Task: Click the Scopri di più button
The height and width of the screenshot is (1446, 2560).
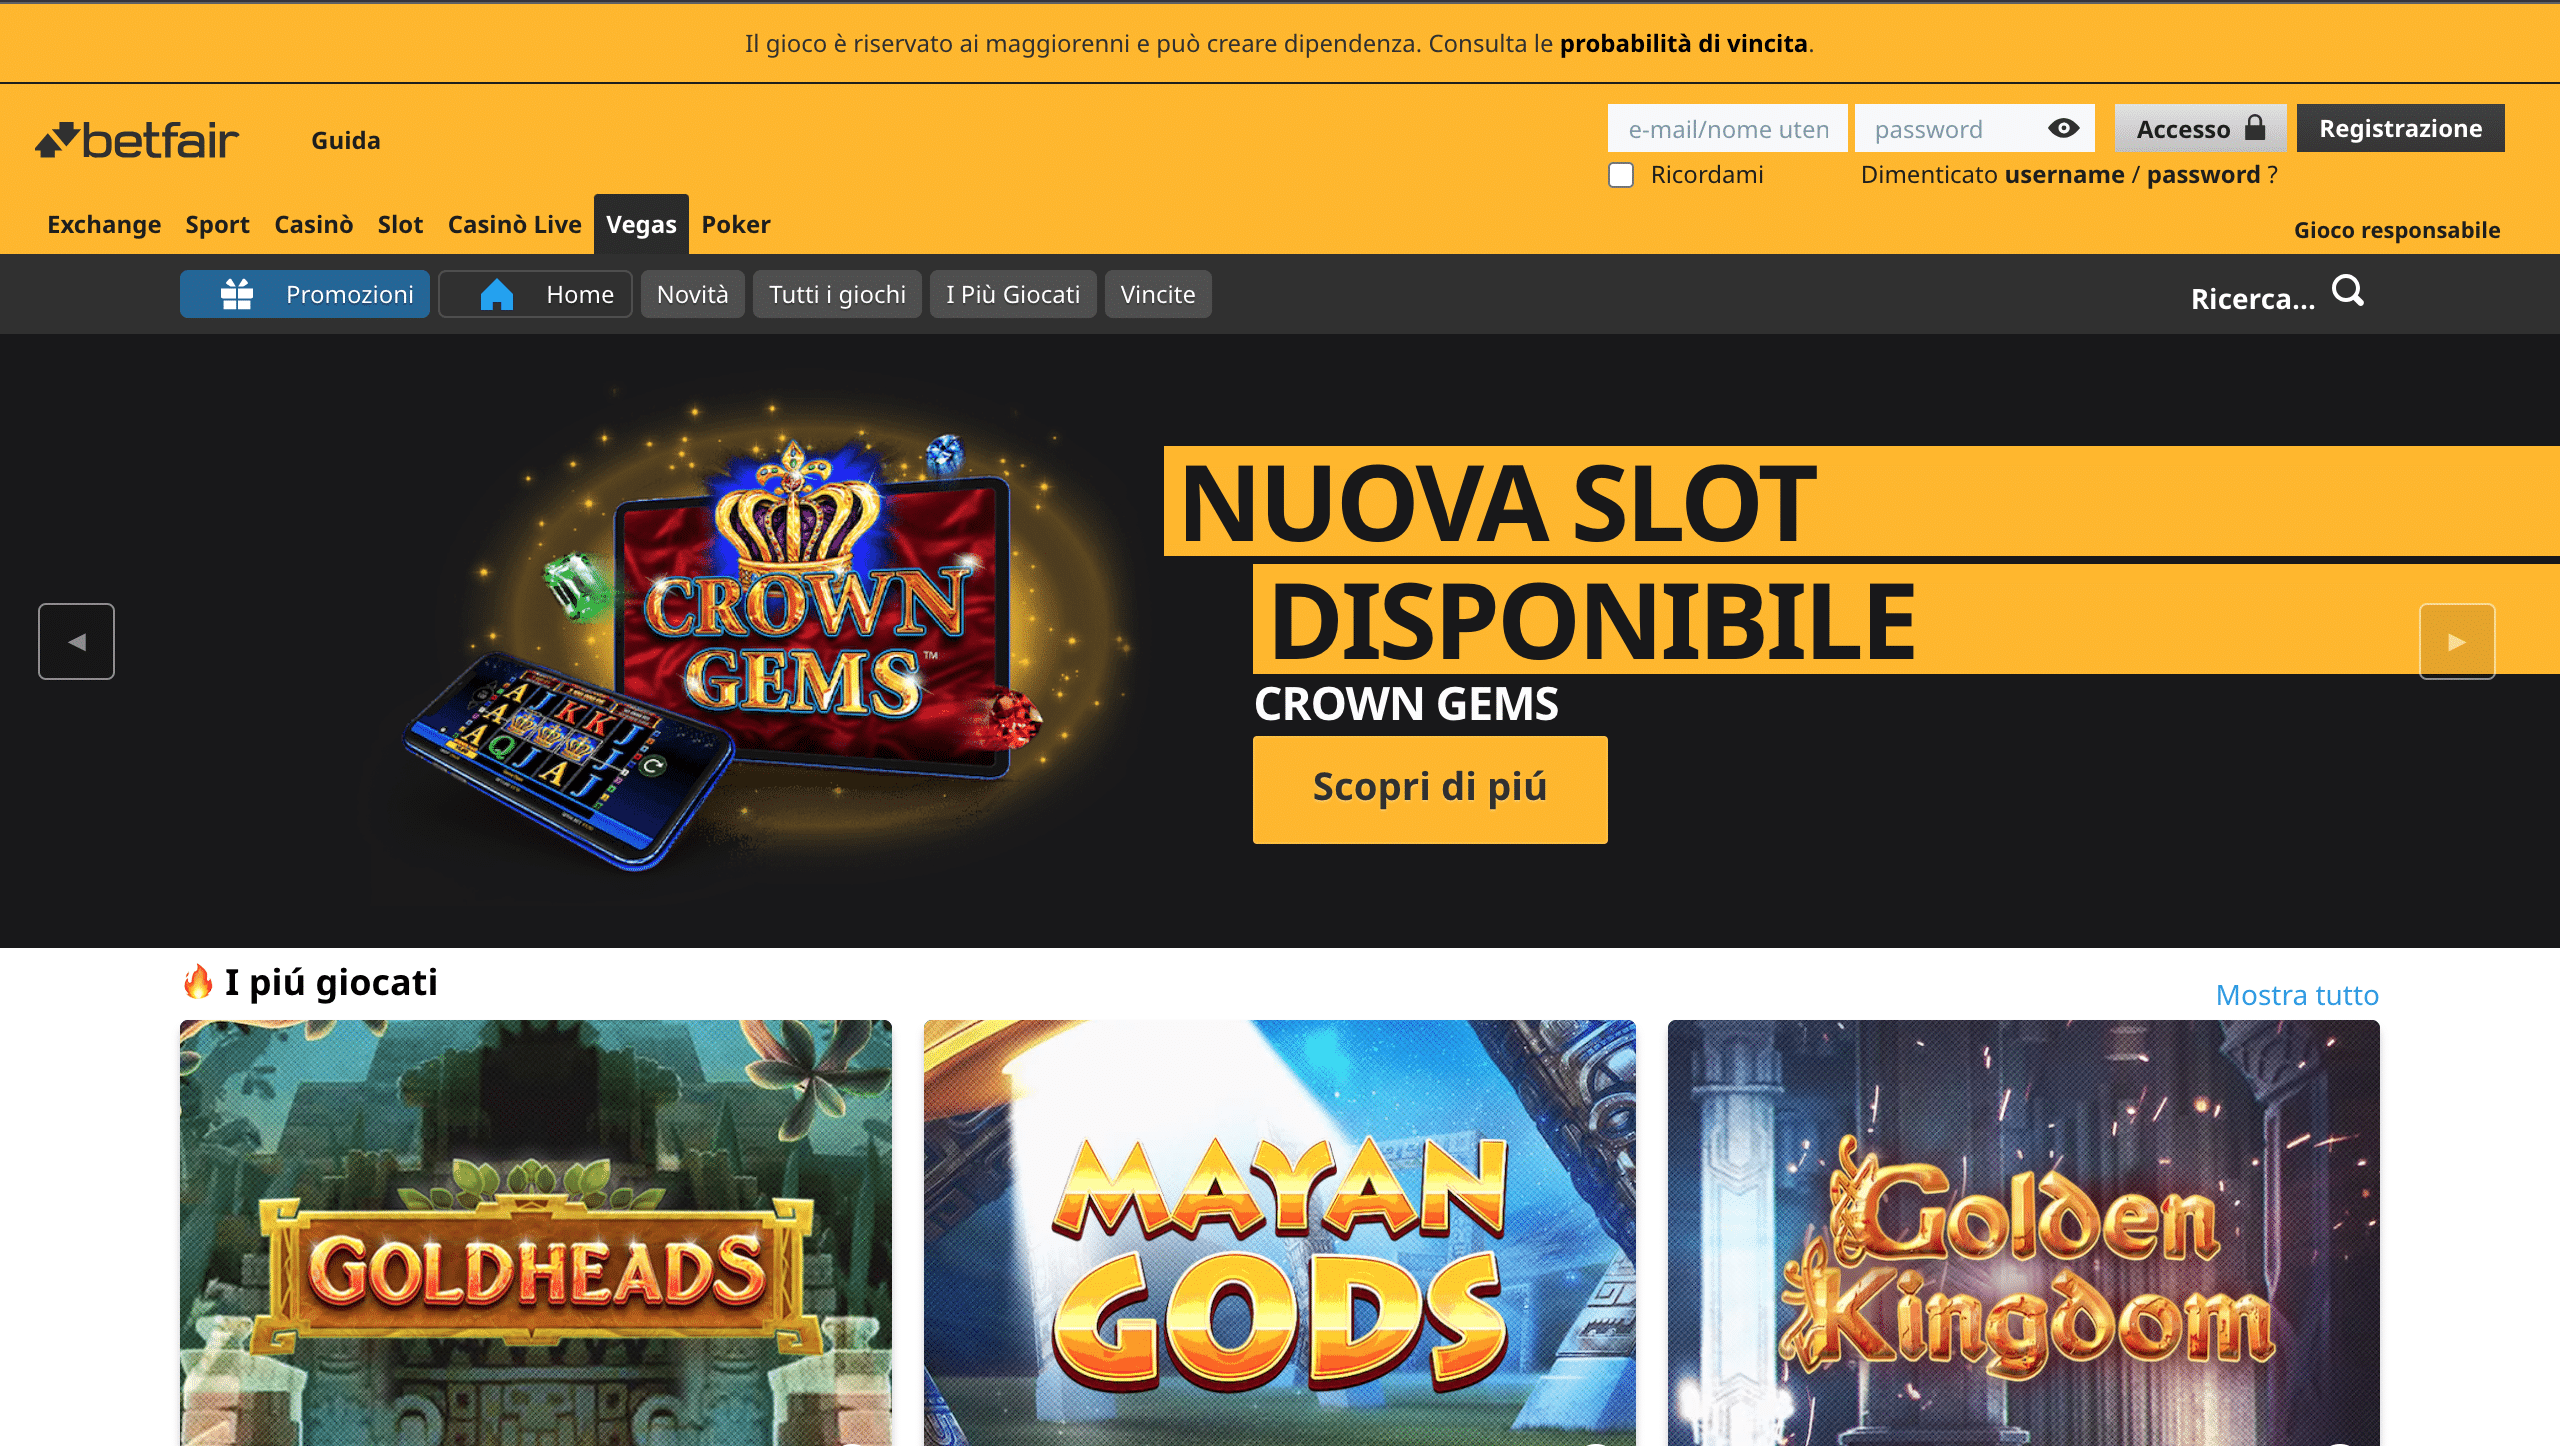Action: tap(1429, 789)
